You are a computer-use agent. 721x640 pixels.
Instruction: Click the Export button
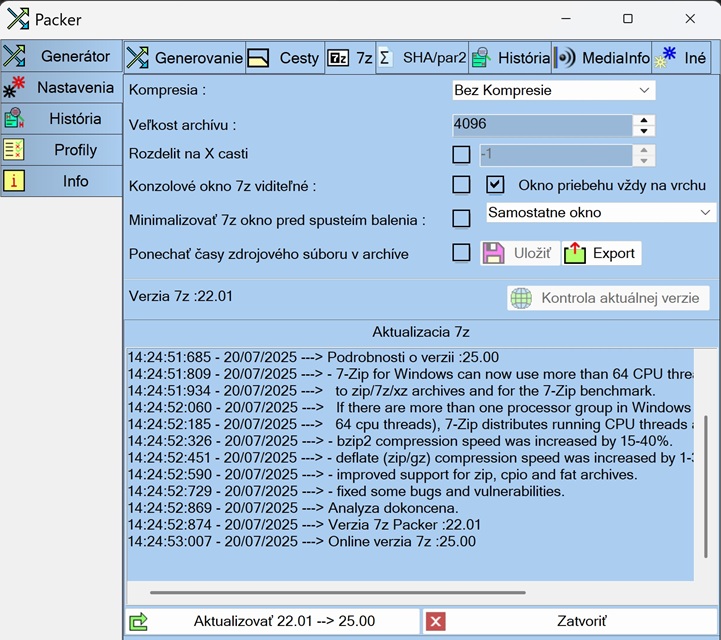[x=601, y=253]
